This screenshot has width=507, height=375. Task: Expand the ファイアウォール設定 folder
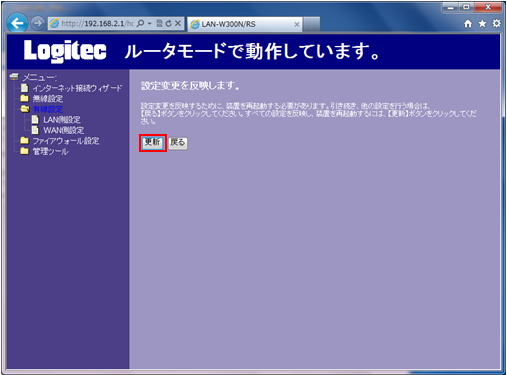coord(60,141)
